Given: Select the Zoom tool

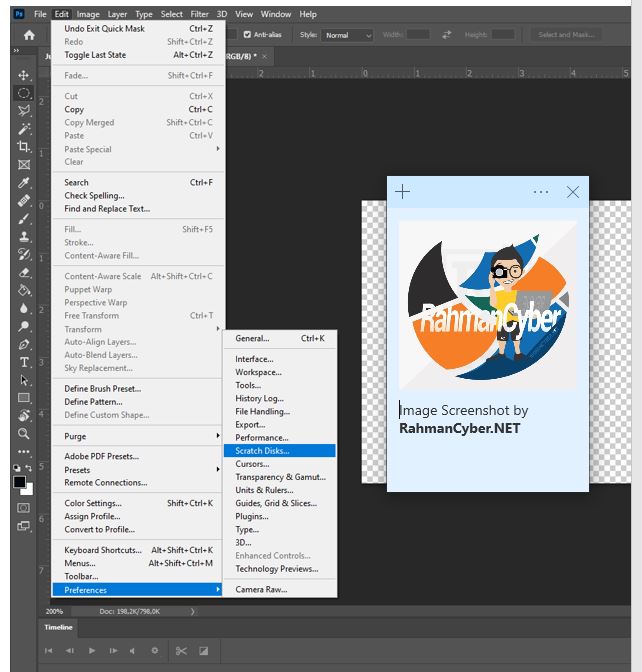Looking at the screenshot, I should pos(24,433).
